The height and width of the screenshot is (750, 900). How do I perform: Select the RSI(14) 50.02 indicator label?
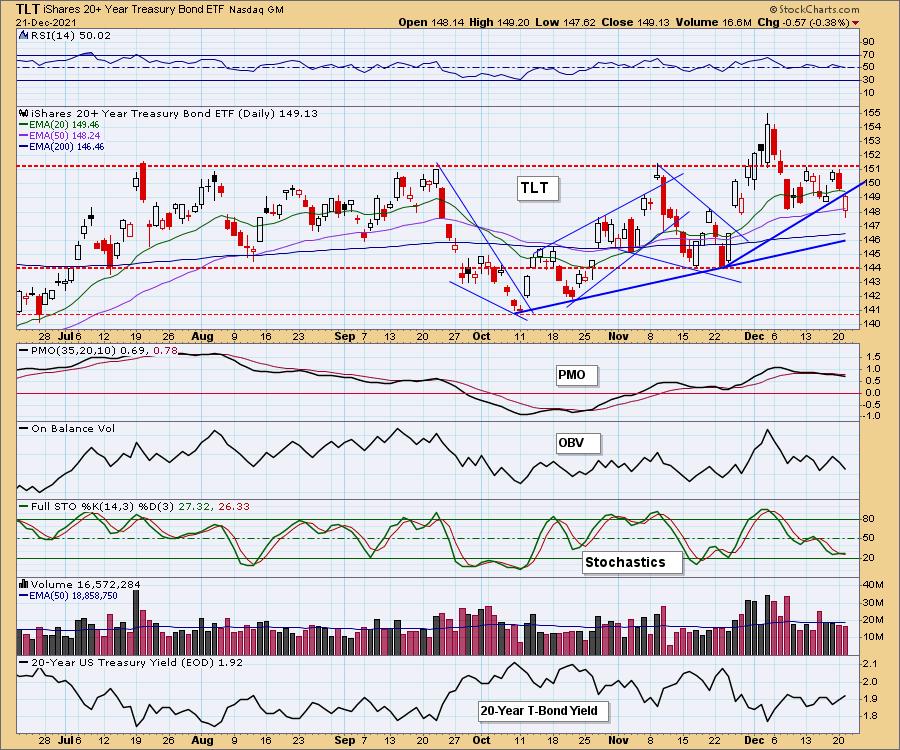click(71, 35)
